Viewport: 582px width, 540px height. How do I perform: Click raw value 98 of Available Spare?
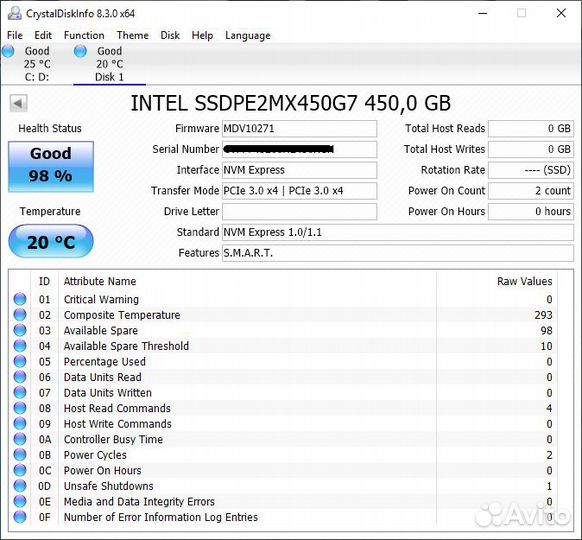546,330
